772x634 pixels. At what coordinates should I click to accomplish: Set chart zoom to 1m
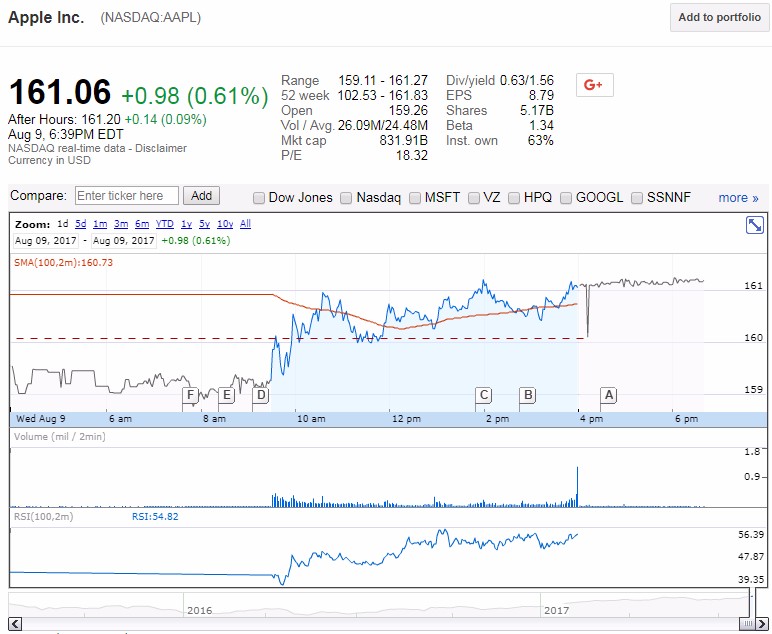[x=100, y=224]
